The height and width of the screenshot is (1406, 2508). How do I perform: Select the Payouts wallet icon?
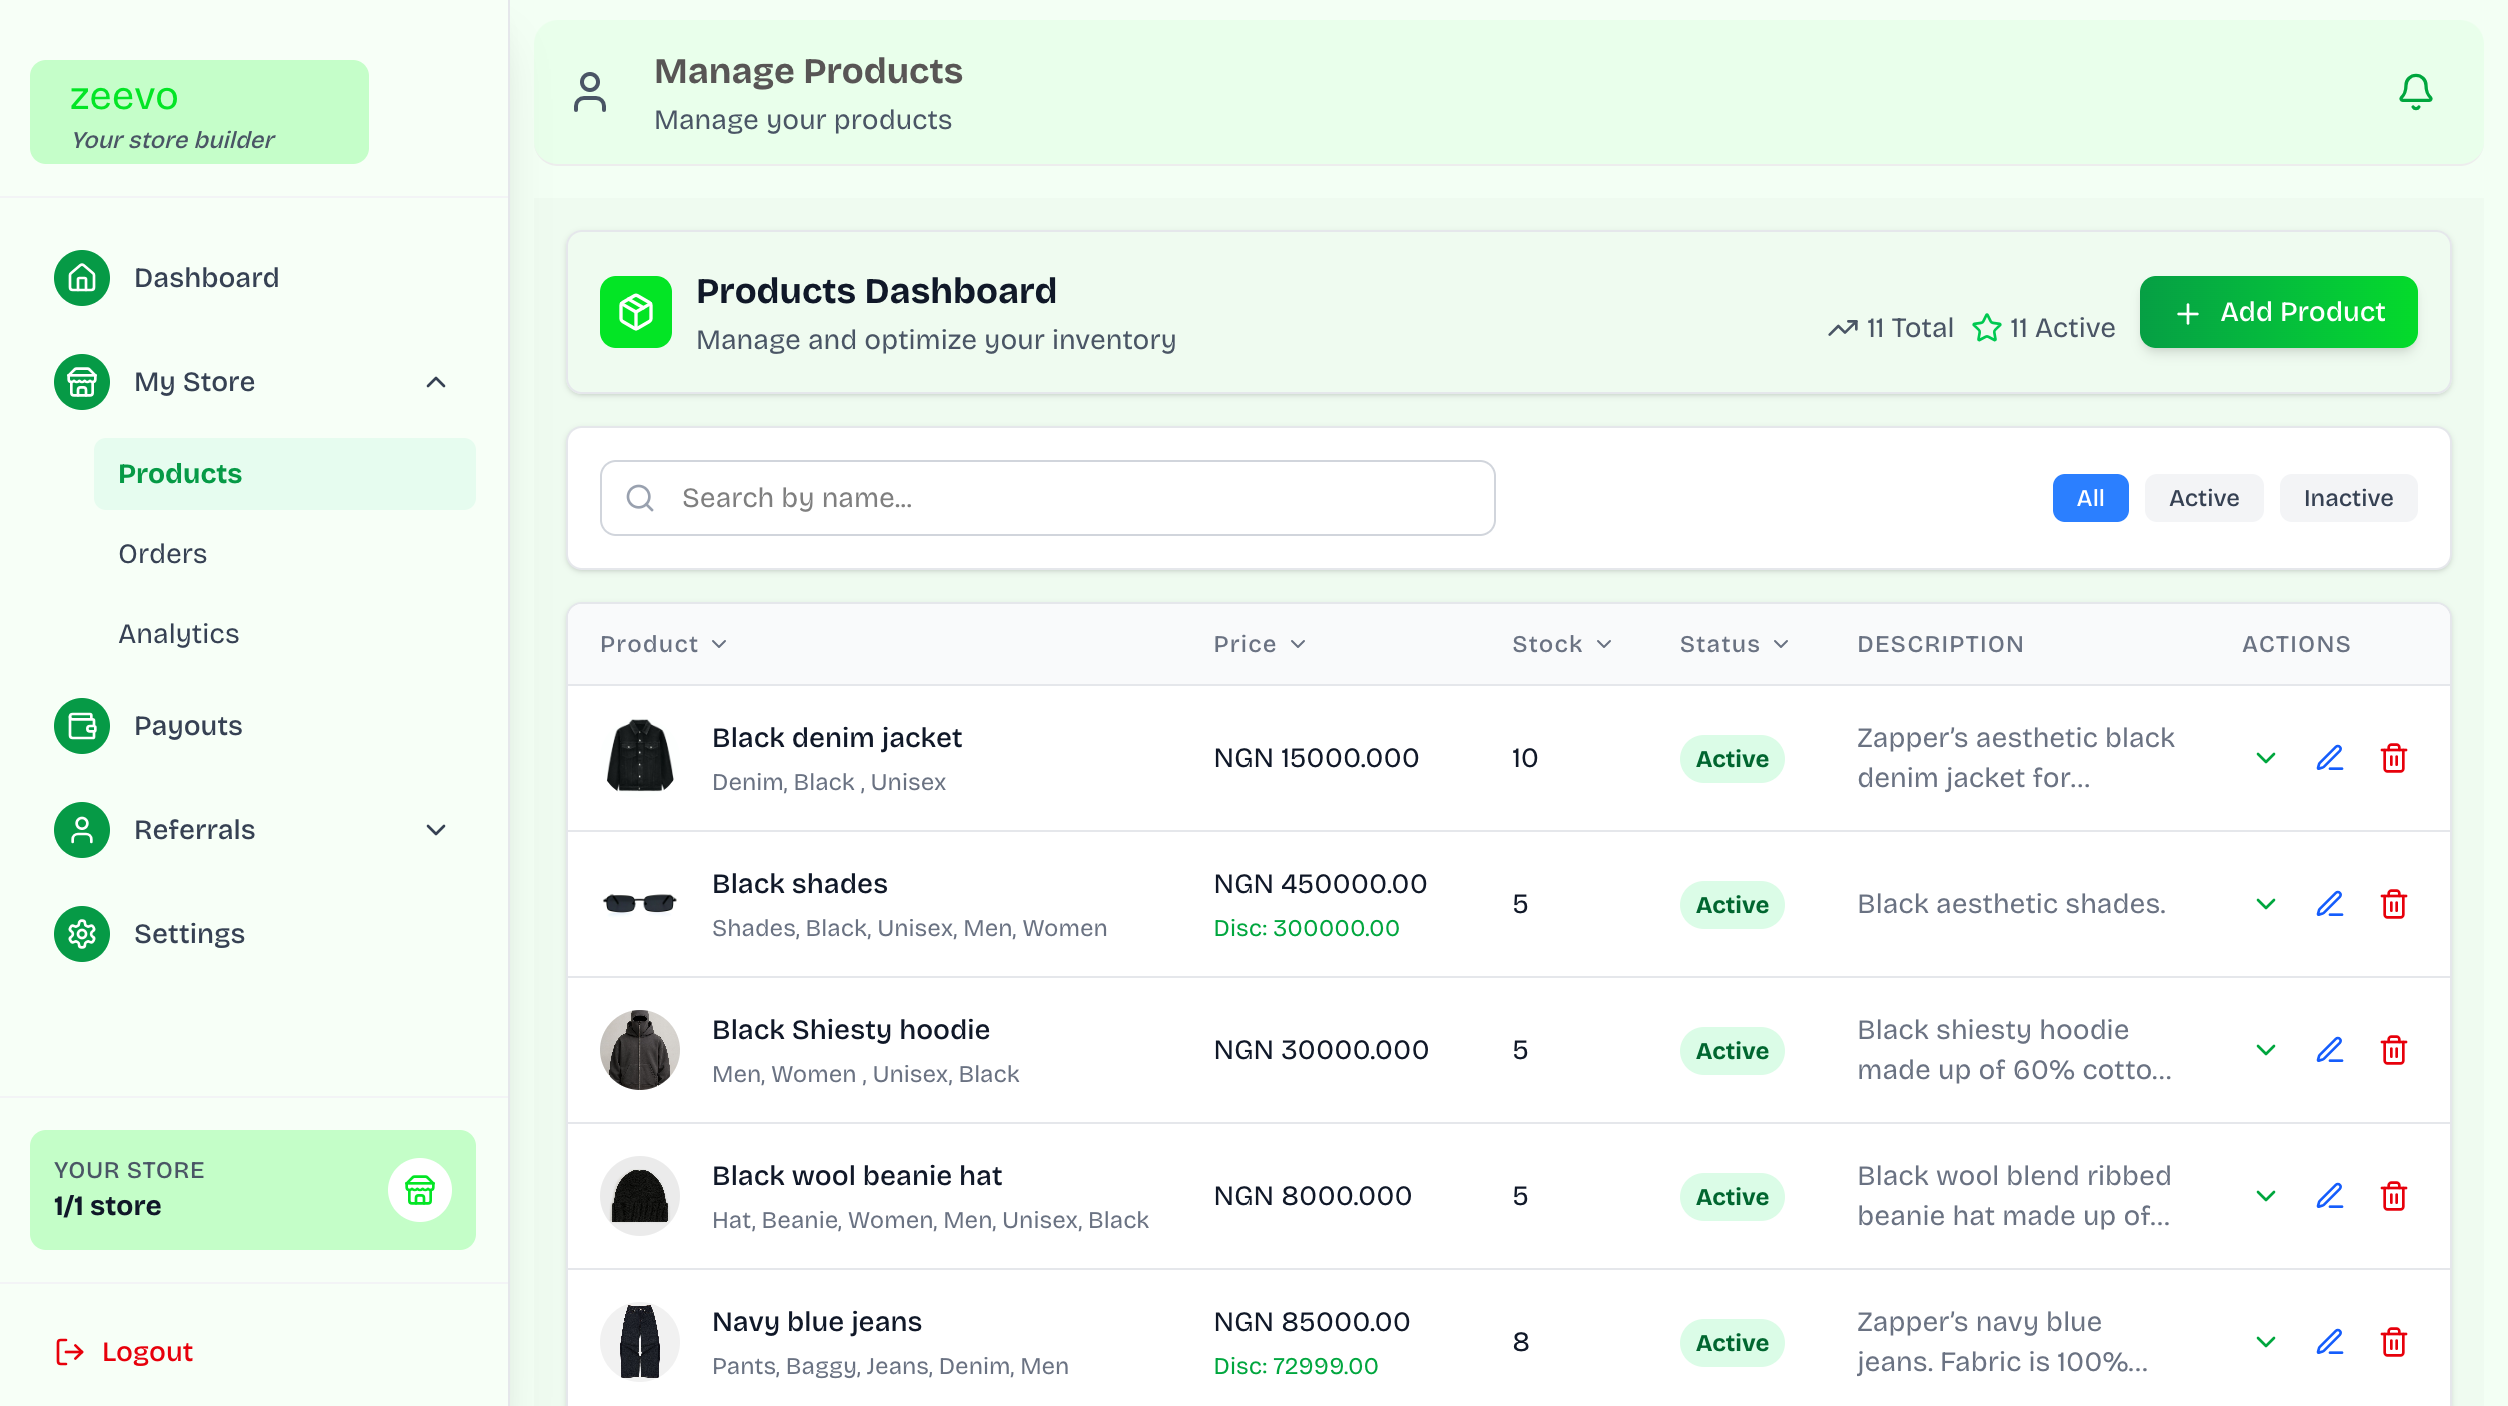pyautogui.click(x=81, y=726)
